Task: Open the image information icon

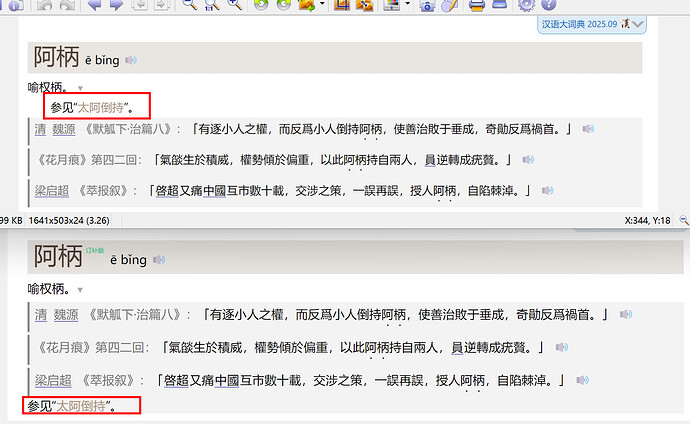Action: point(16,5)
